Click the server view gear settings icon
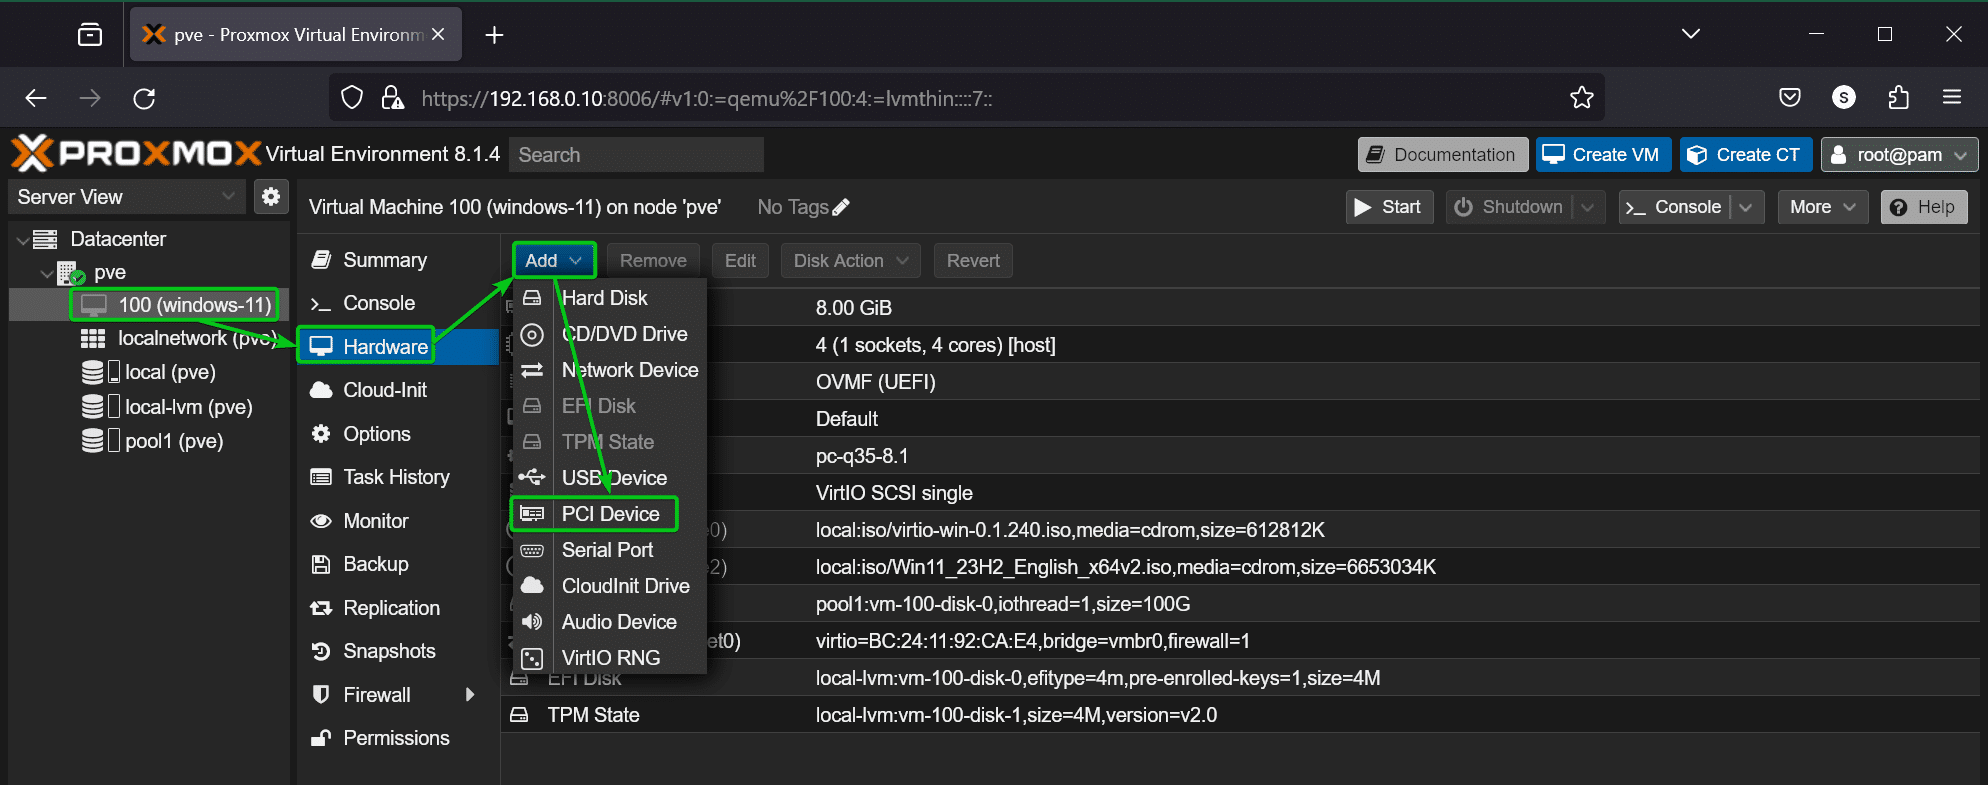Viewport: 1988px width, 785px height. [x=271, y=197]
